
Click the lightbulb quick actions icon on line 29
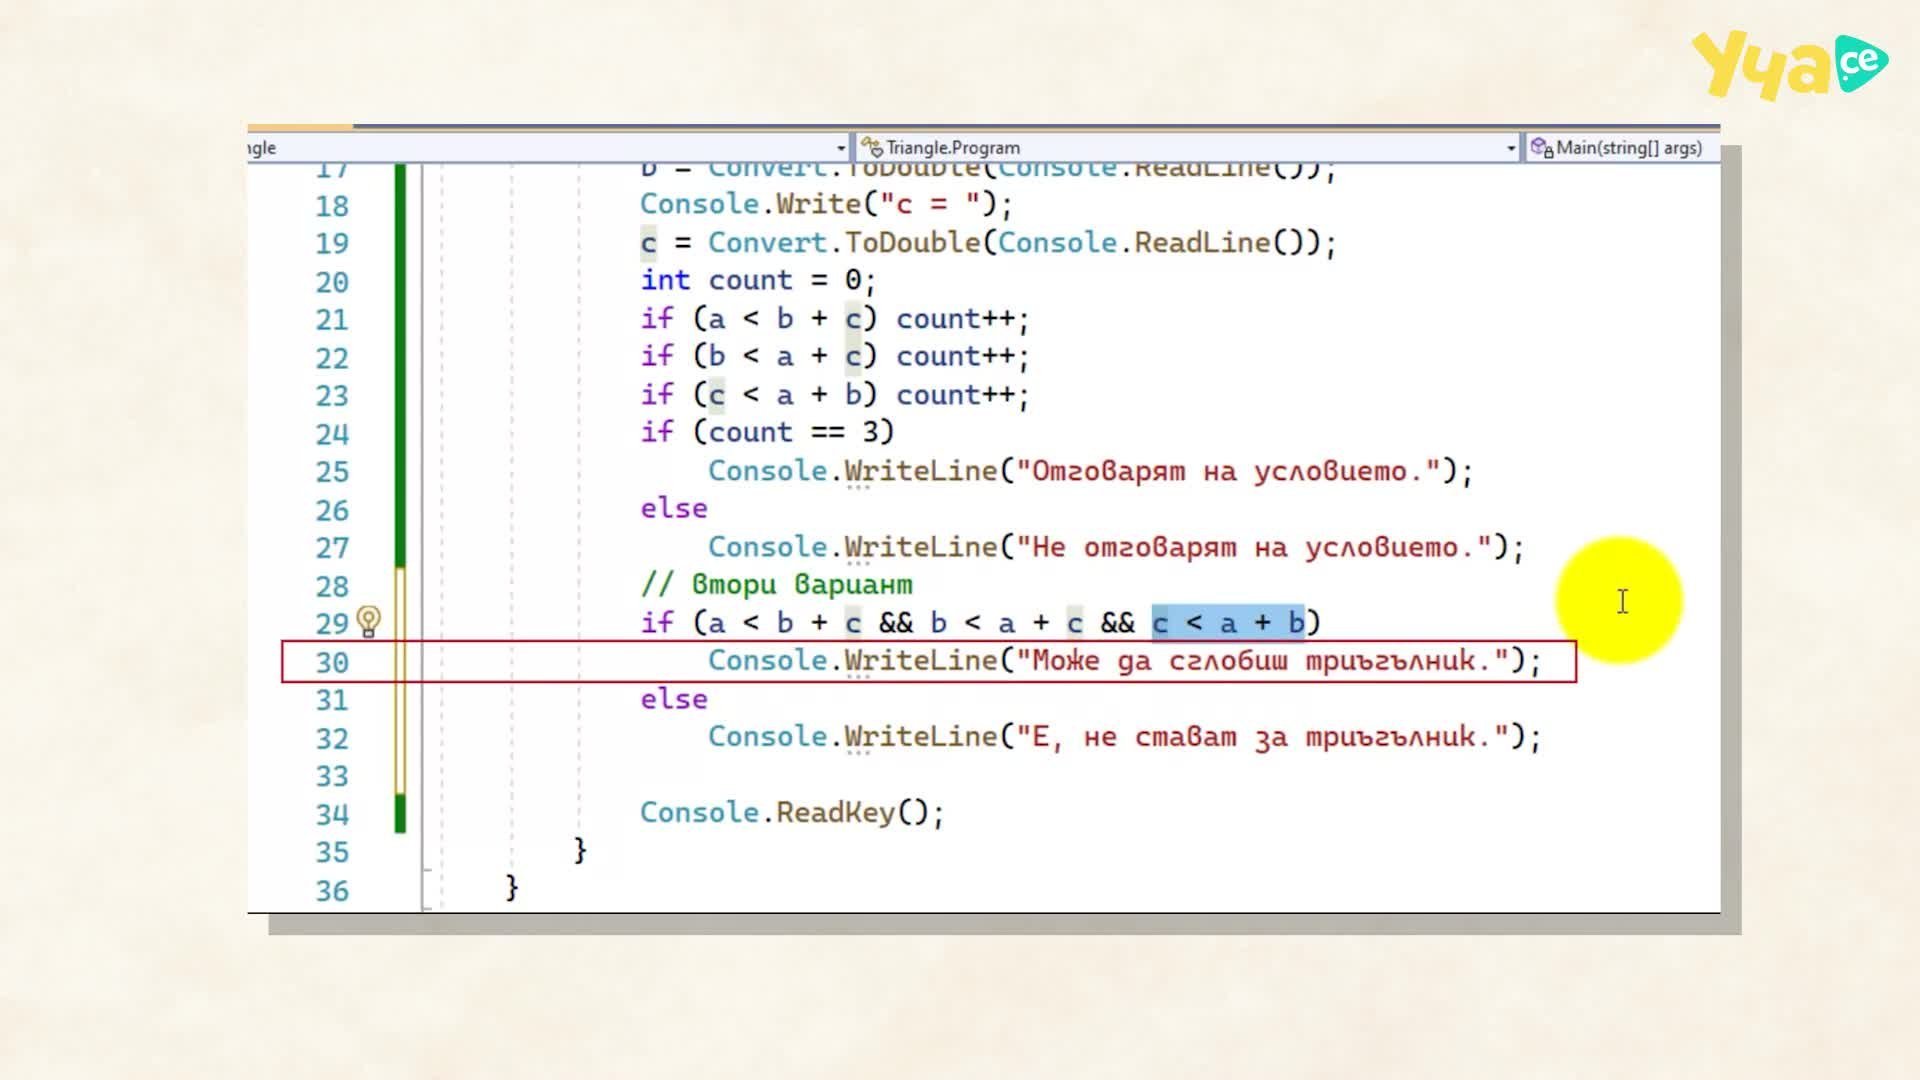[368, 622]
